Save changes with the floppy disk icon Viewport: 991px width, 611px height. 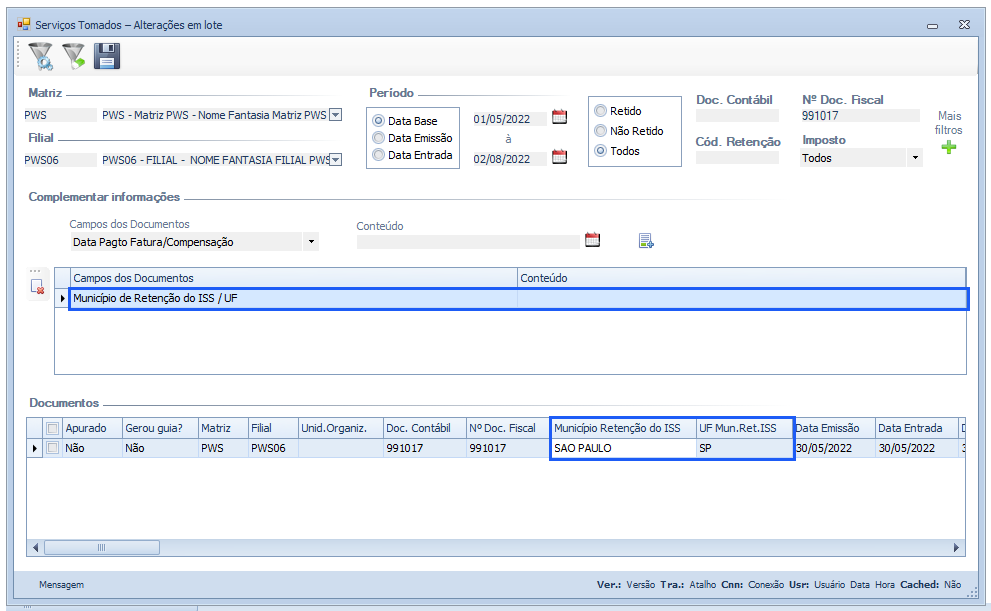[107, 57]
